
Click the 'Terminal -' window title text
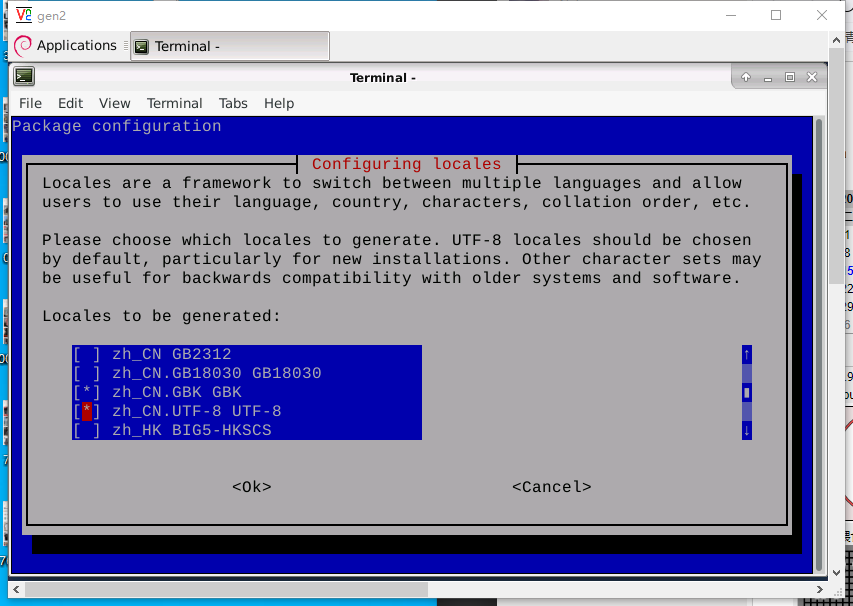(383, 78)
